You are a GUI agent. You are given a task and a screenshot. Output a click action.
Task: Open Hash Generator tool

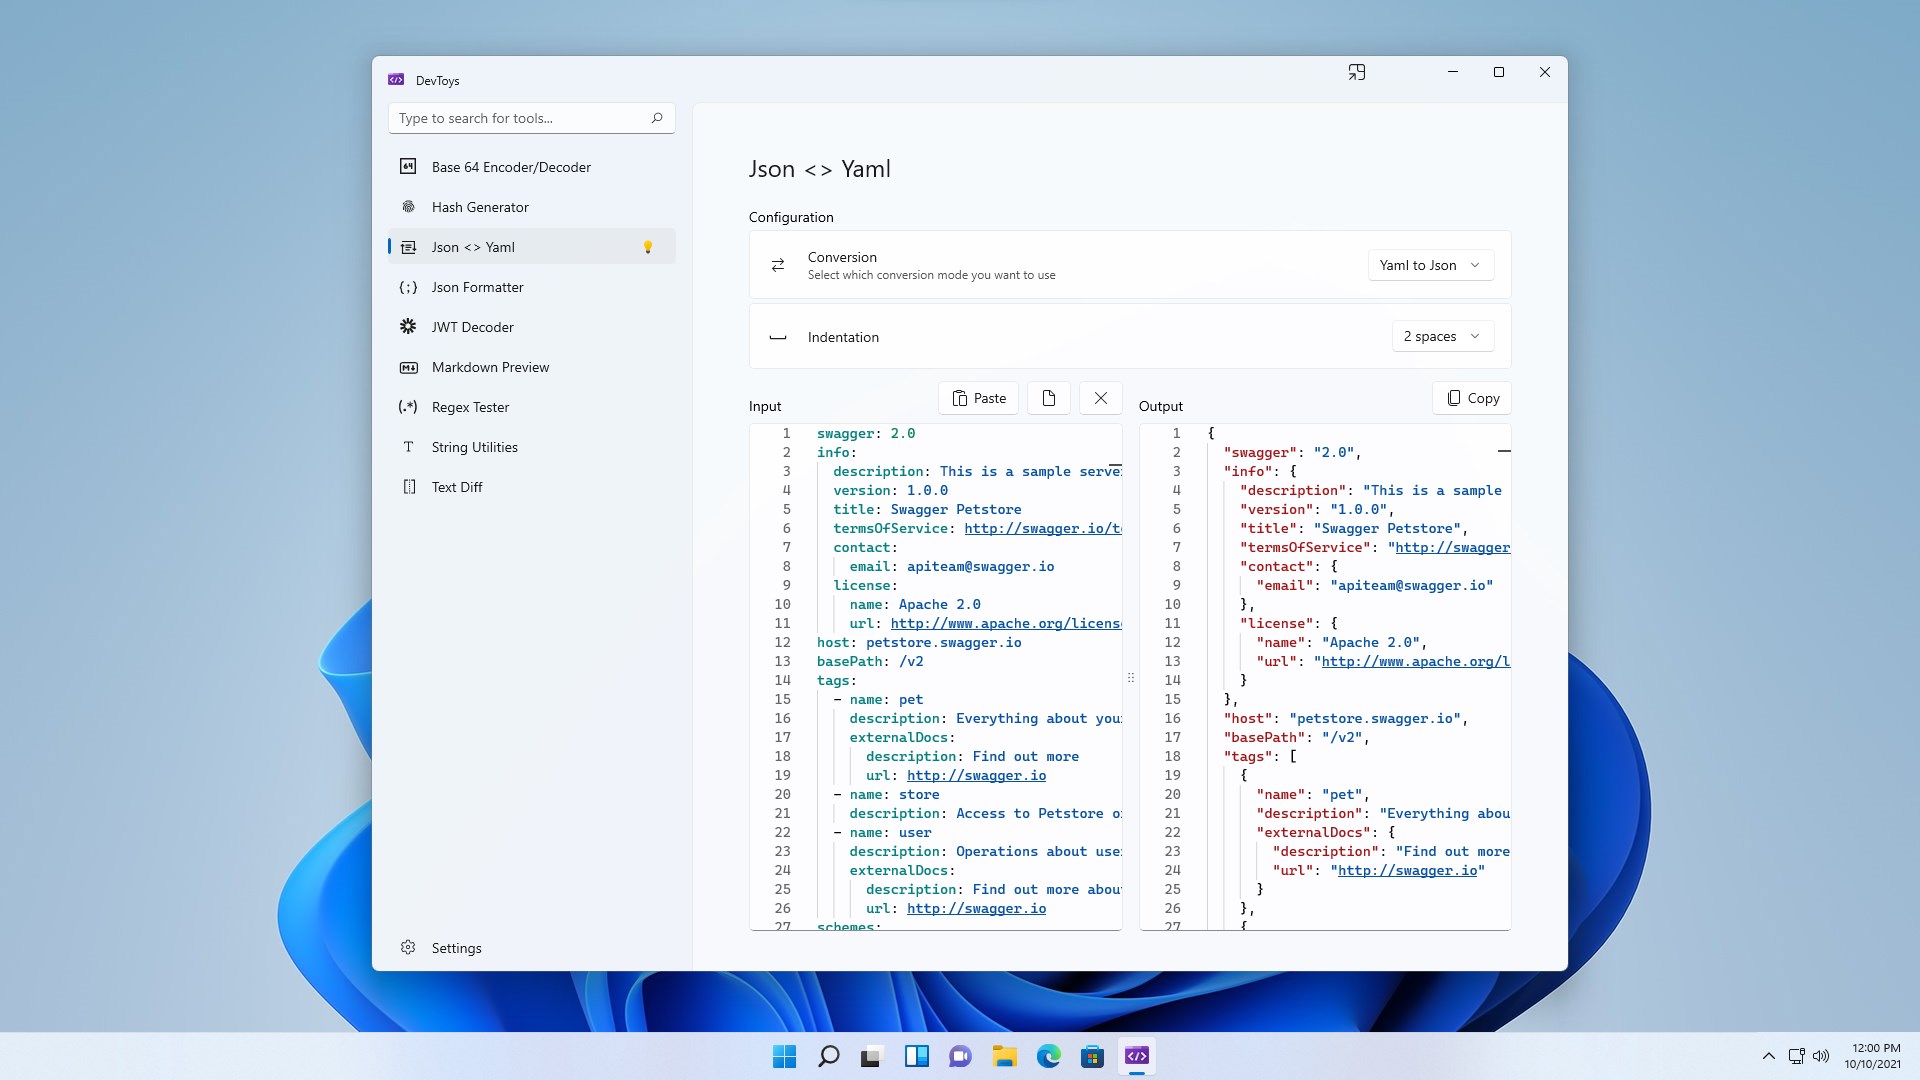tap(531, 207)
